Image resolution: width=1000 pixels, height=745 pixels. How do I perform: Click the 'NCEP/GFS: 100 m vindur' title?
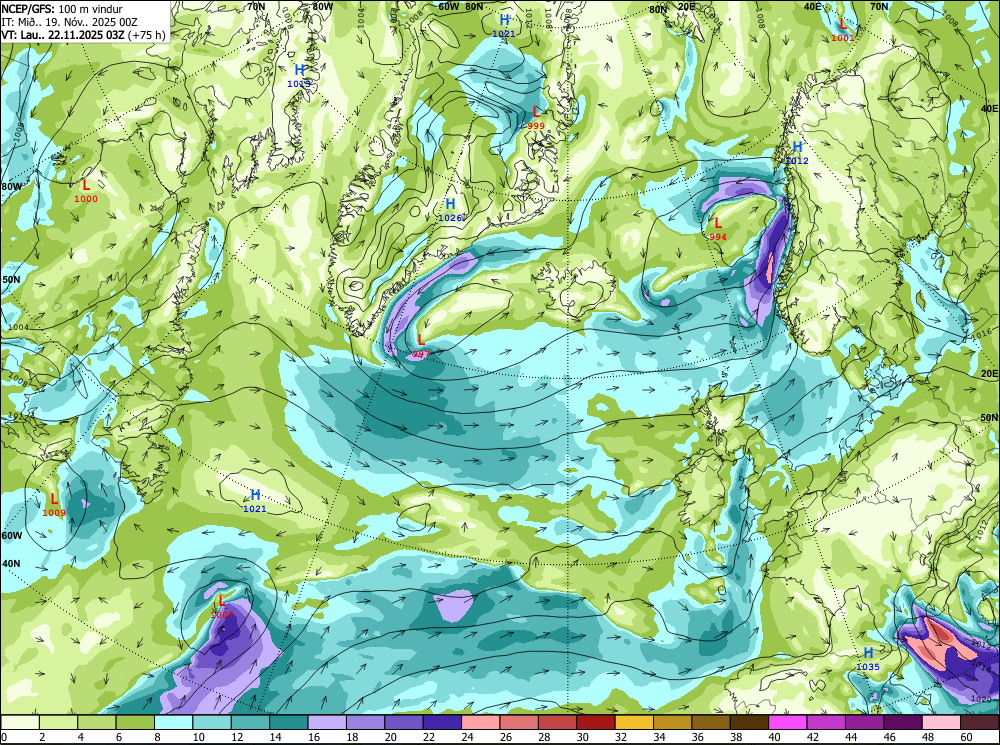point(62,9)
